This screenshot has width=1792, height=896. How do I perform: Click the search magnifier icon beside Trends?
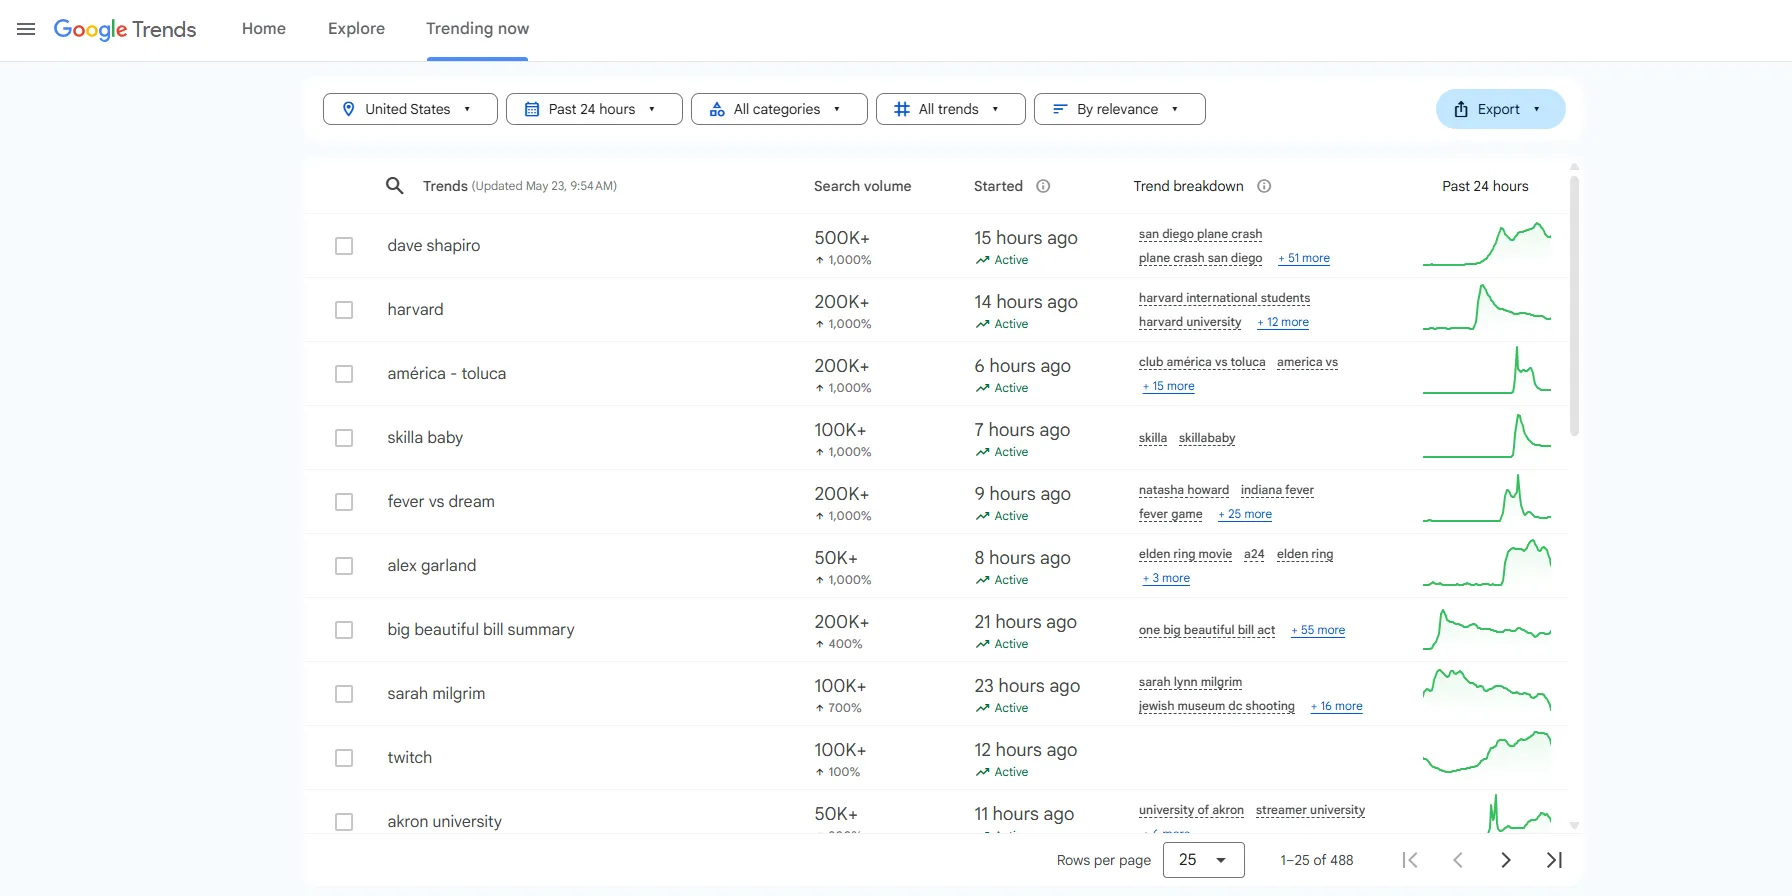pyautogui.click(x=395, y=186)
